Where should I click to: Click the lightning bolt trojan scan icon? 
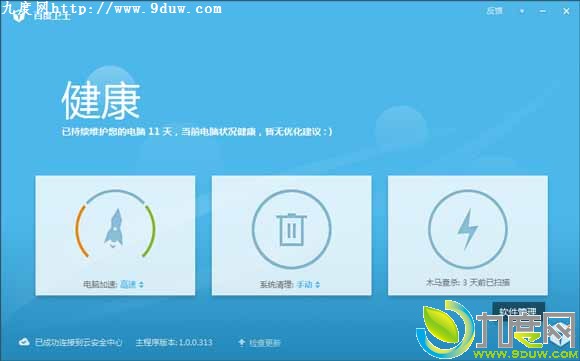click(x=468, y=229)
